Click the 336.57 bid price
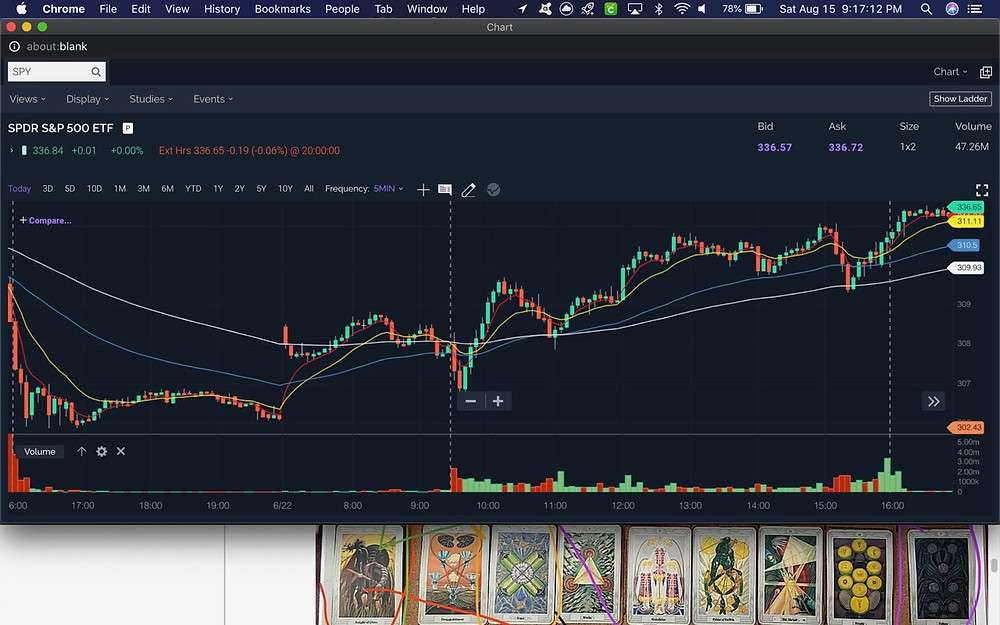 774,147
